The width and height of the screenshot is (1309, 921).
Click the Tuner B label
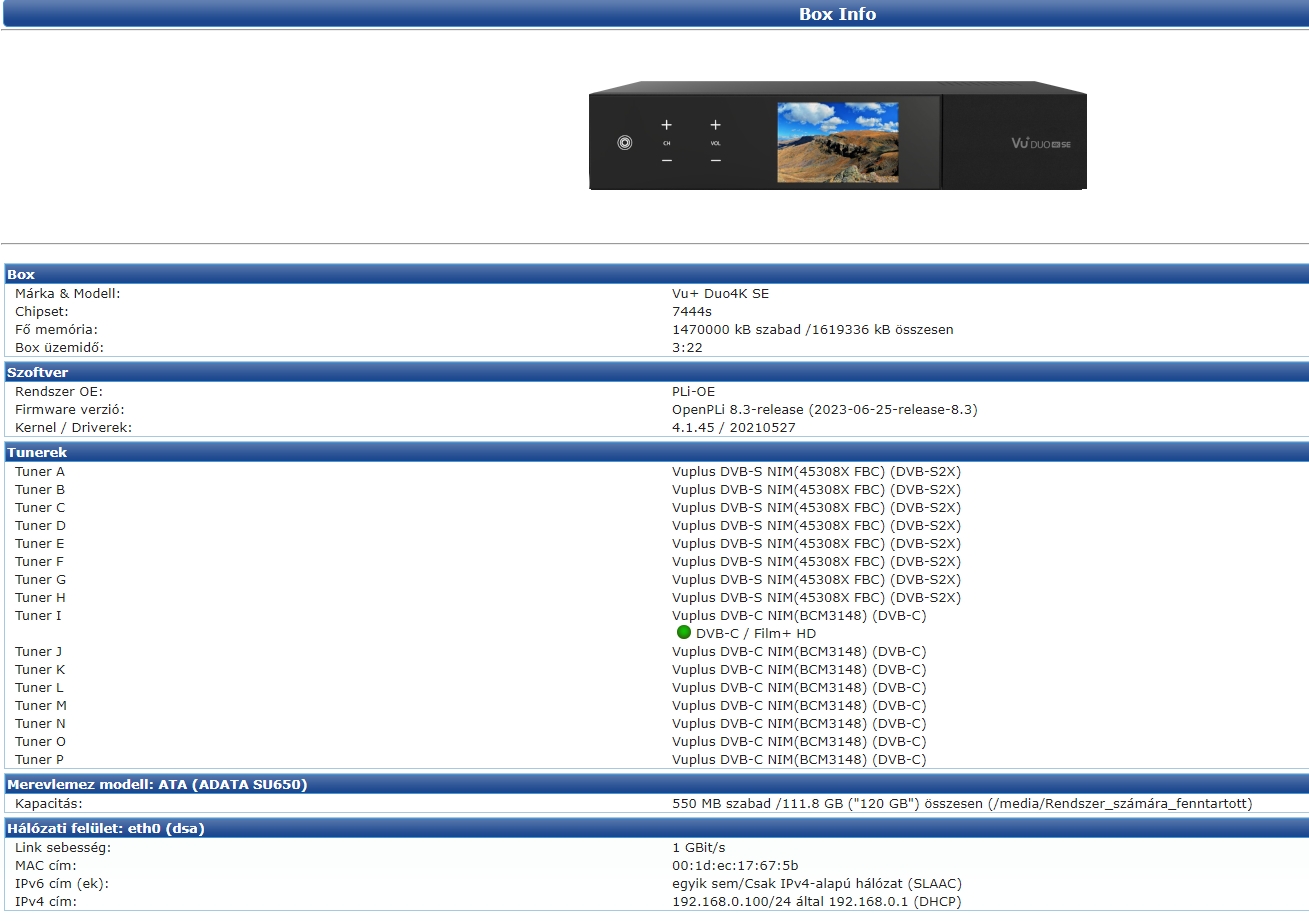point(40,490)
